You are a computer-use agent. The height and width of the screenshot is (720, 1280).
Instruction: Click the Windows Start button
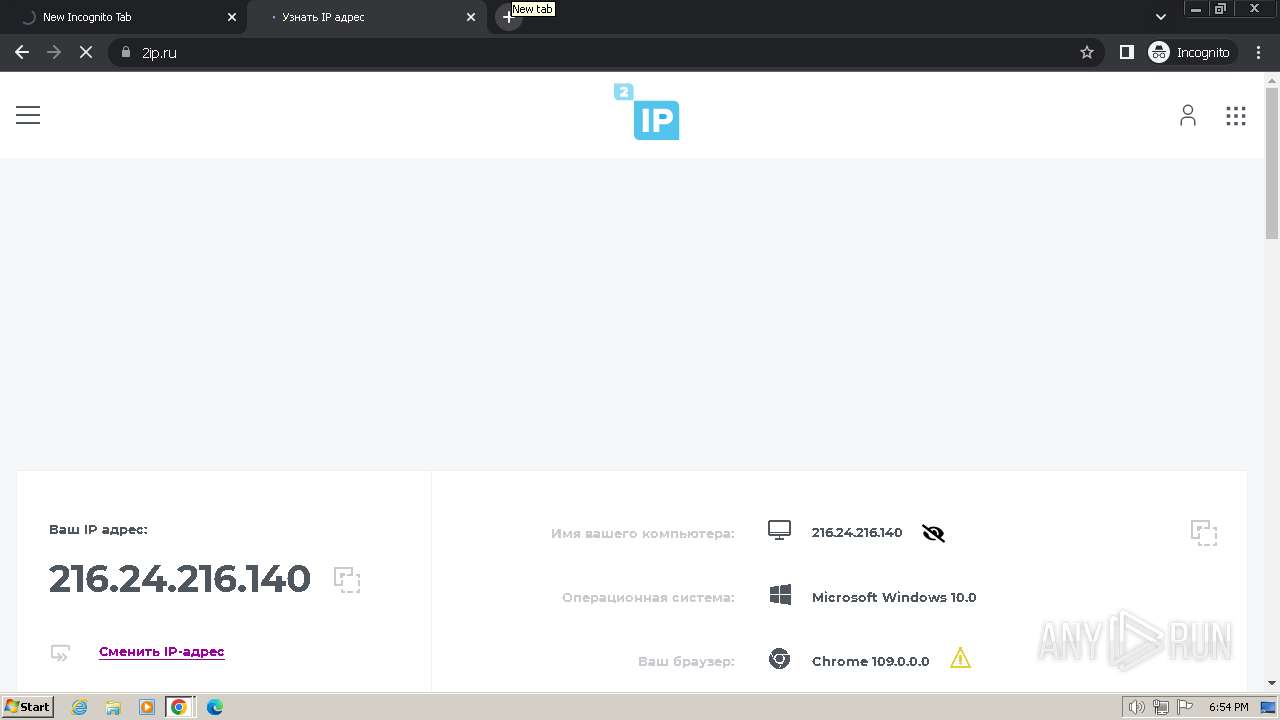28,707
